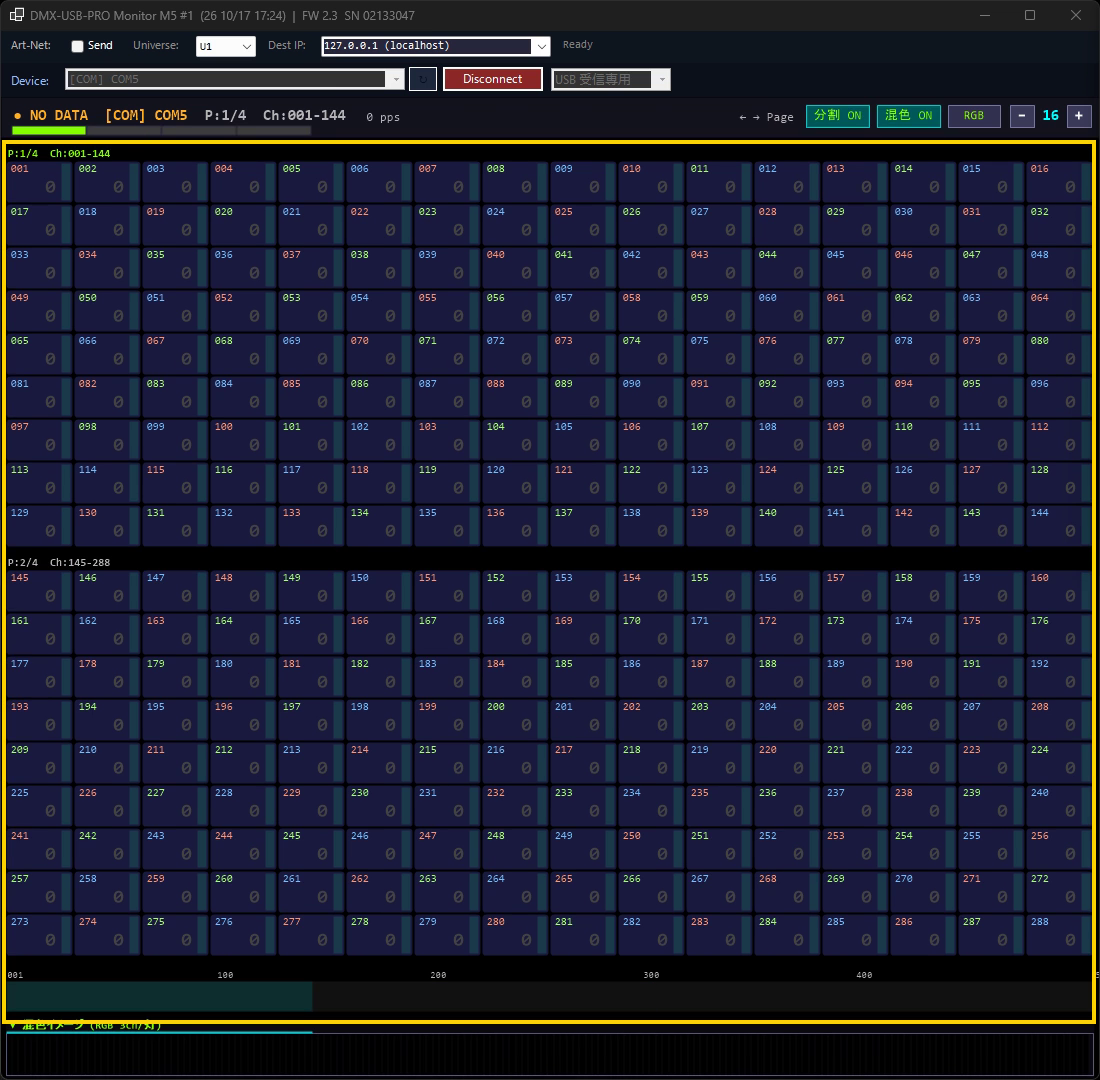Click the channel overview strip below the 300 mark

651,996
